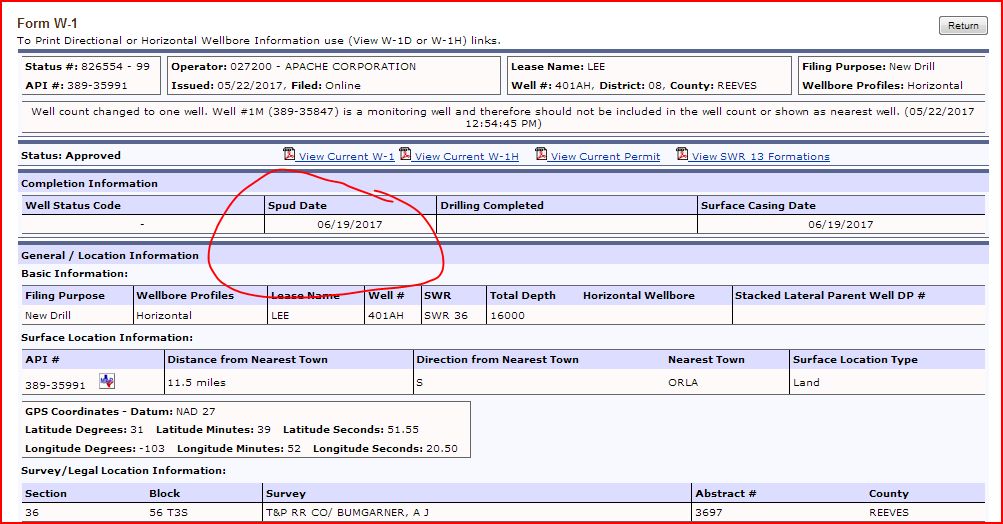The height and width of the screenshot is (524, 1003).
Task: Click the Nearest Town value ORLA
Action: pyautogui.click(x=683, y=383)
